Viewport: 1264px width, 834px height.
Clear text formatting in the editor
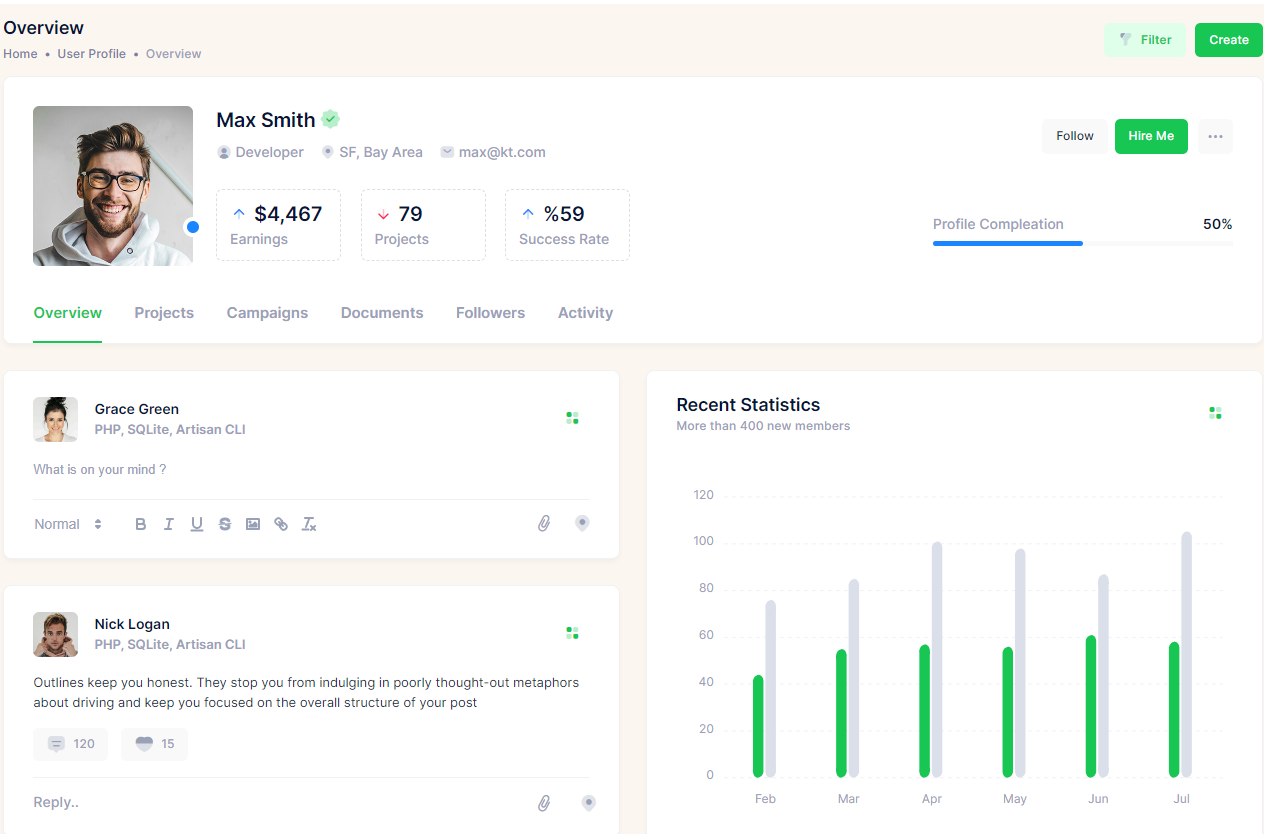click(309, 524)
